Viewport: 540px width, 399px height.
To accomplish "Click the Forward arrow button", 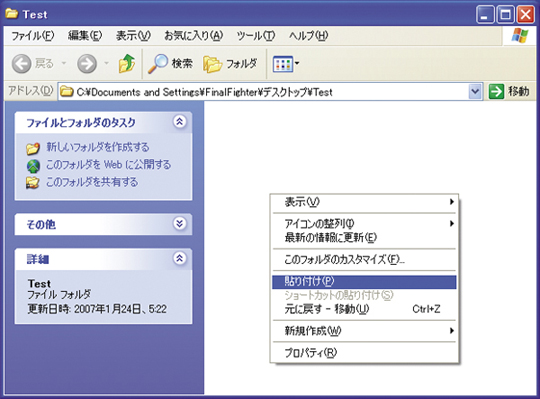I will (x=87, y=64).
